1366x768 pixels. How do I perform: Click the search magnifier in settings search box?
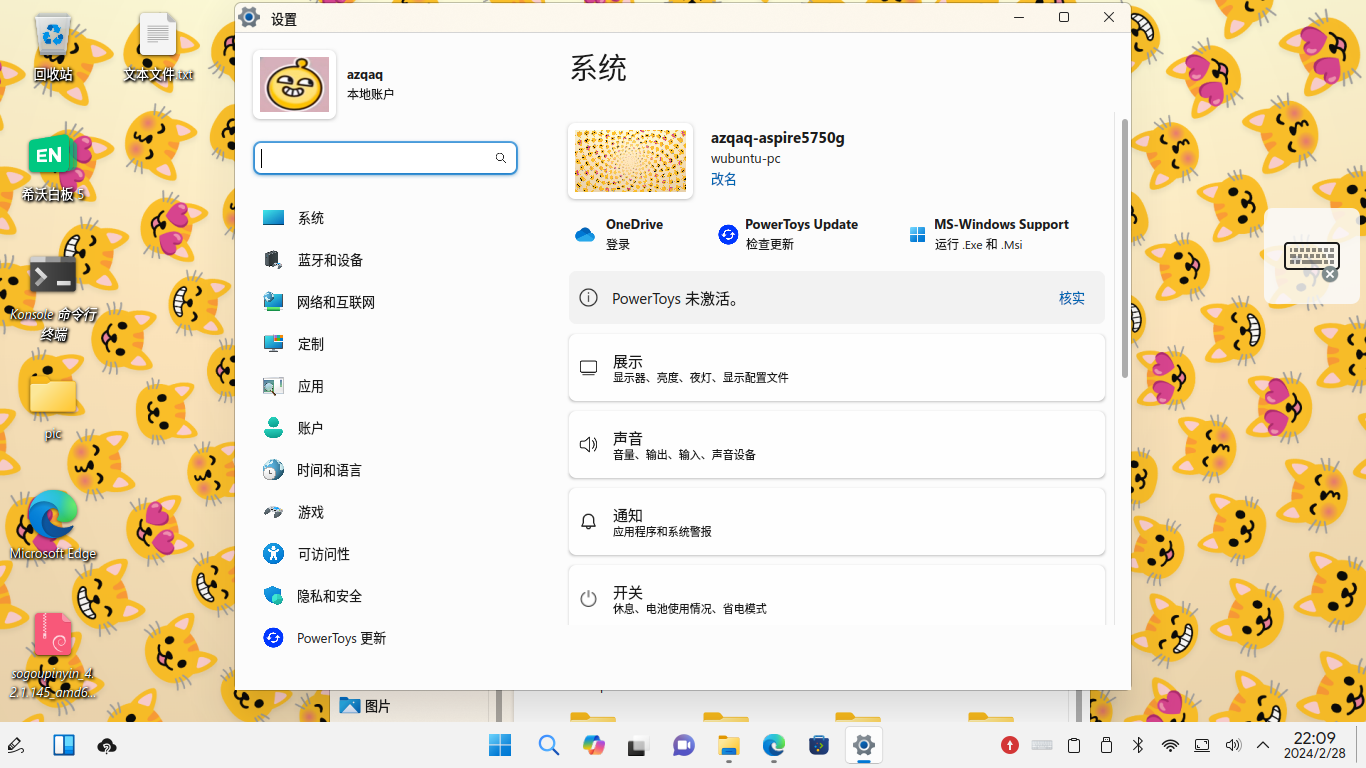(x=501, y=158)
